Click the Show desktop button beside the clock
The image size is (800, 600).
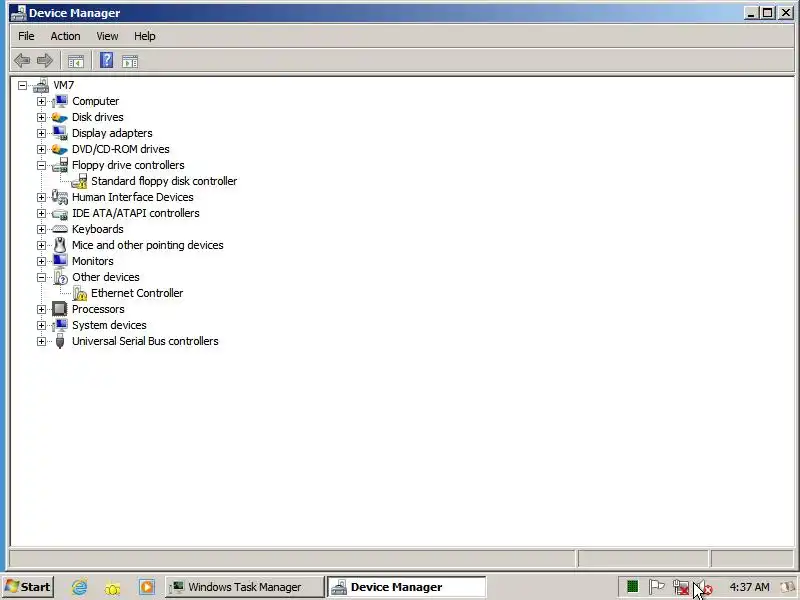pyautogui.click(x=789, y=587)
